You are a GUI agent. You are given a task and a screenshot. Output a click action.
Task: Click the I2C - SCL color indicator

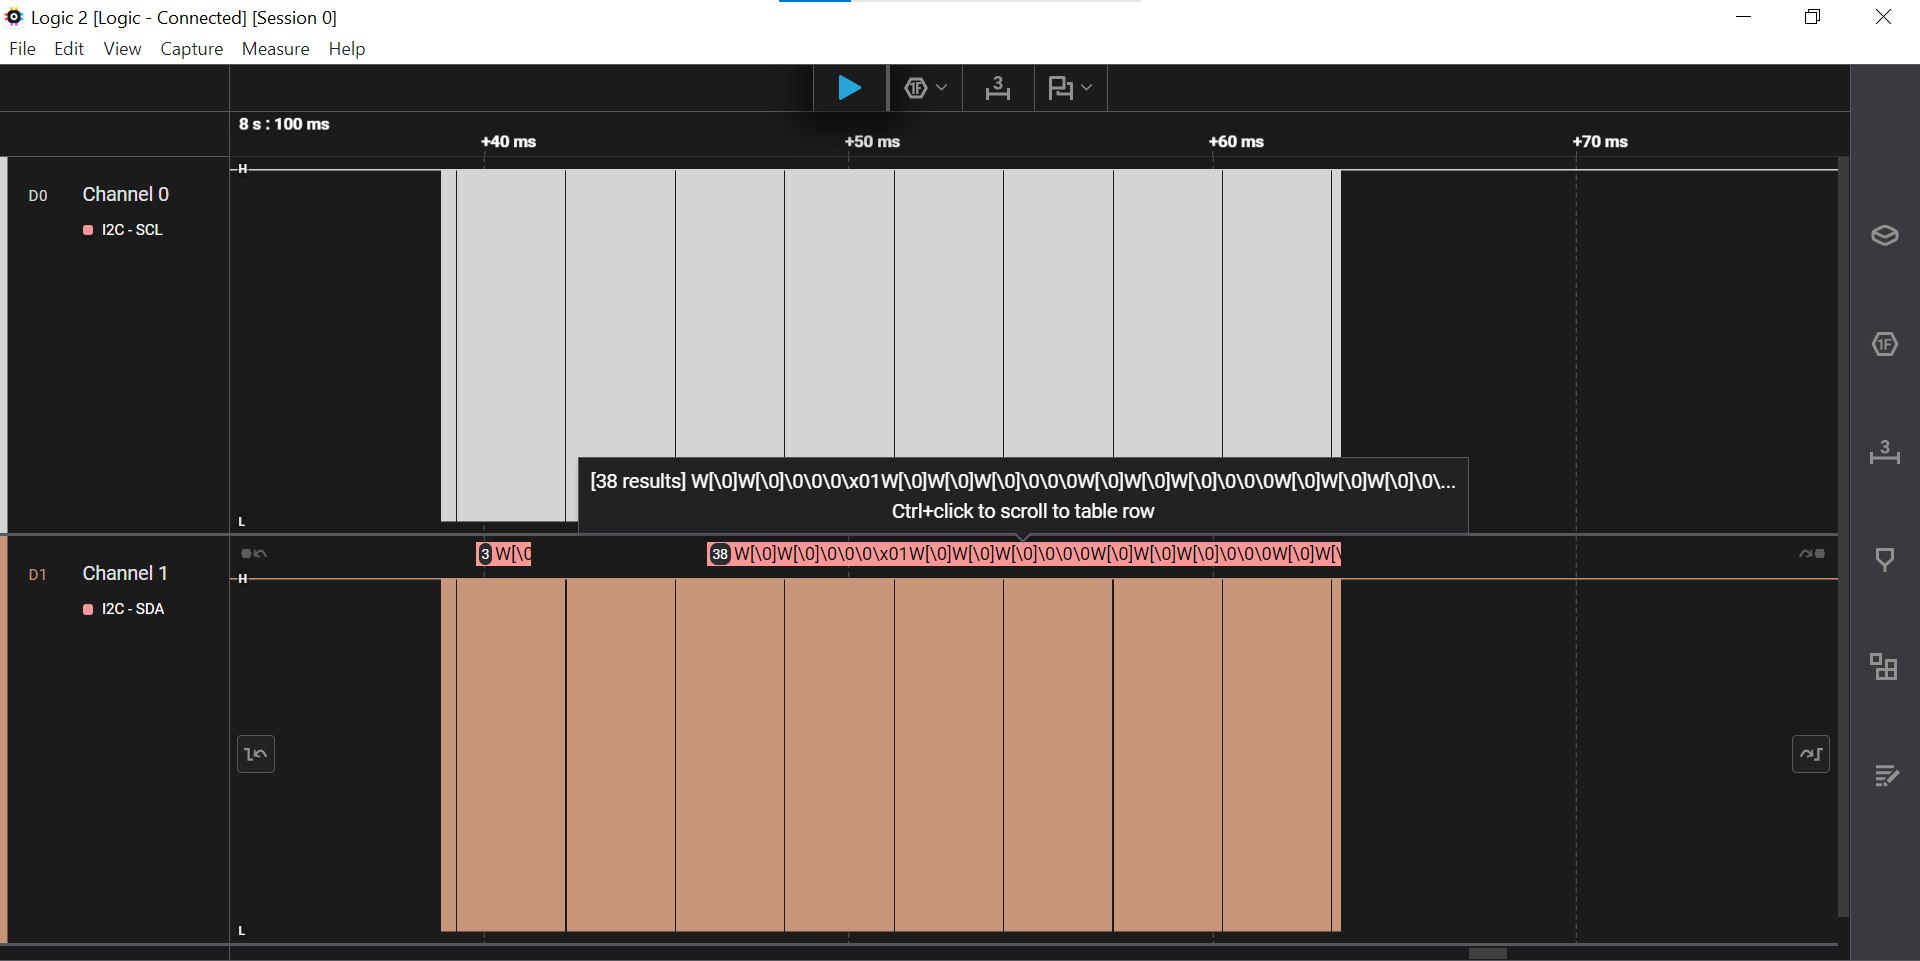coord(88,230)
